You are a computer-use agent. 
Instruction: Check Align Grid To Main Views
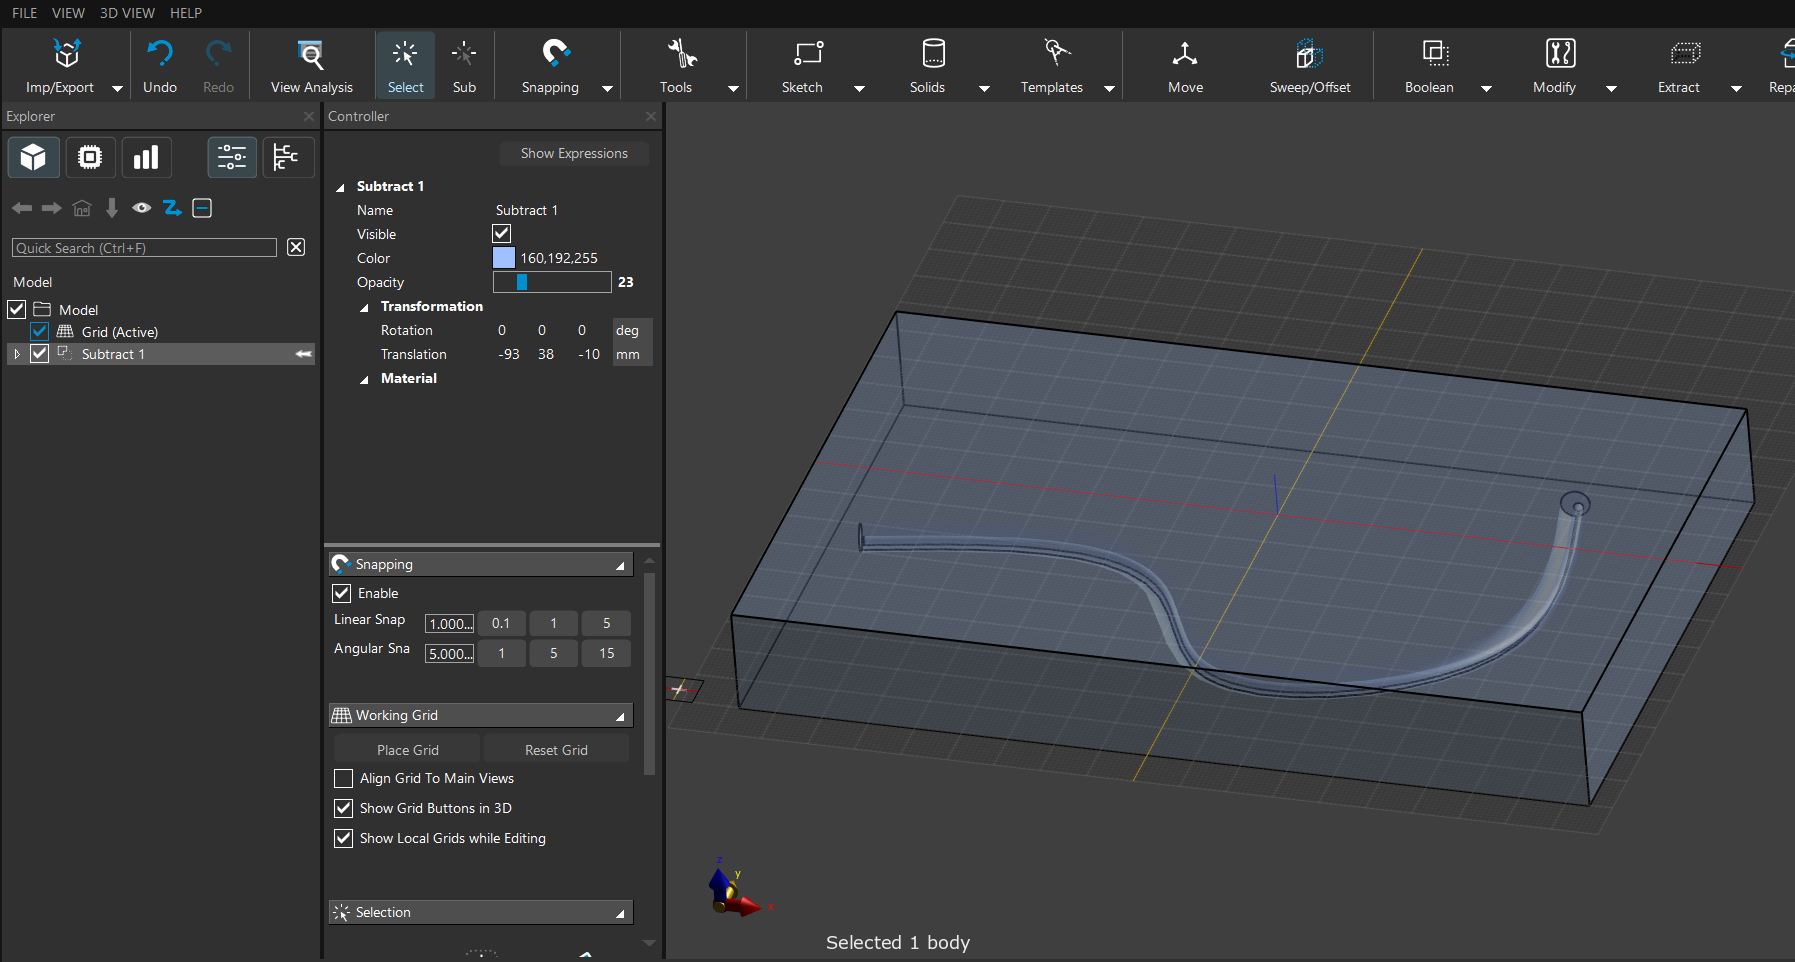click(344, 778)
